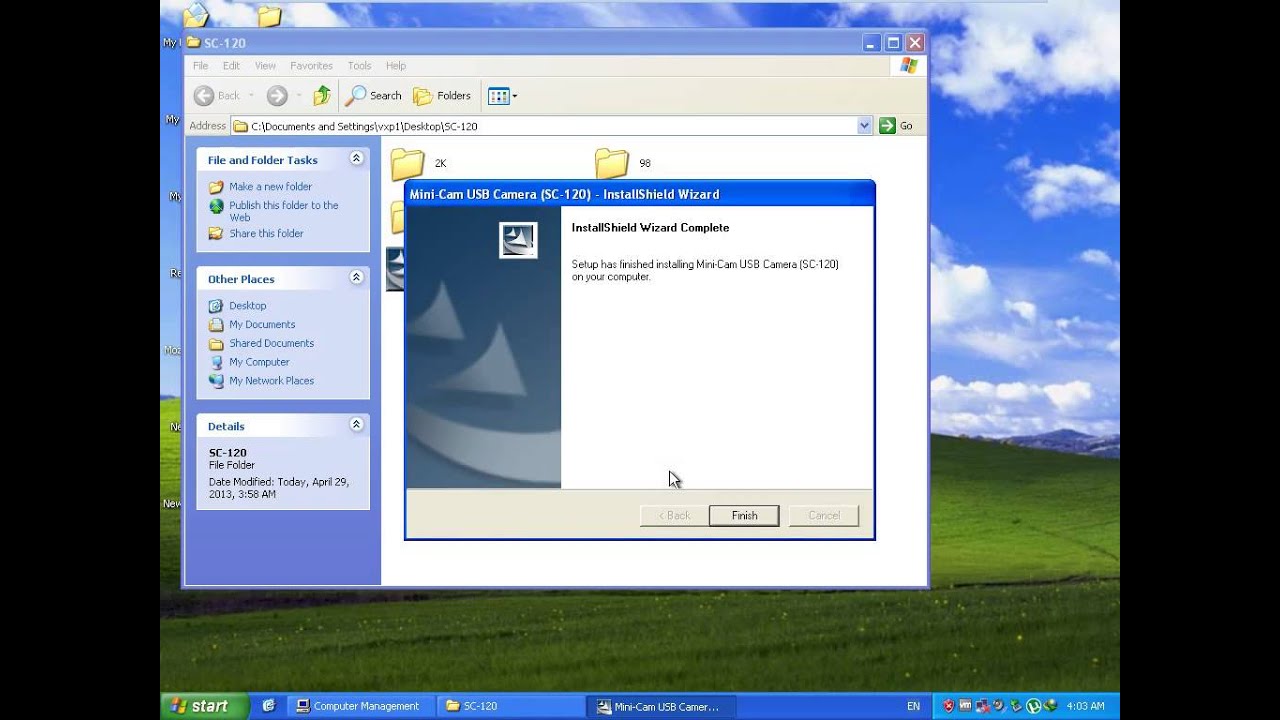Expand the address bar dropdown arrow
Viewport: 1280px width, 720px height.
click(865, 126)
